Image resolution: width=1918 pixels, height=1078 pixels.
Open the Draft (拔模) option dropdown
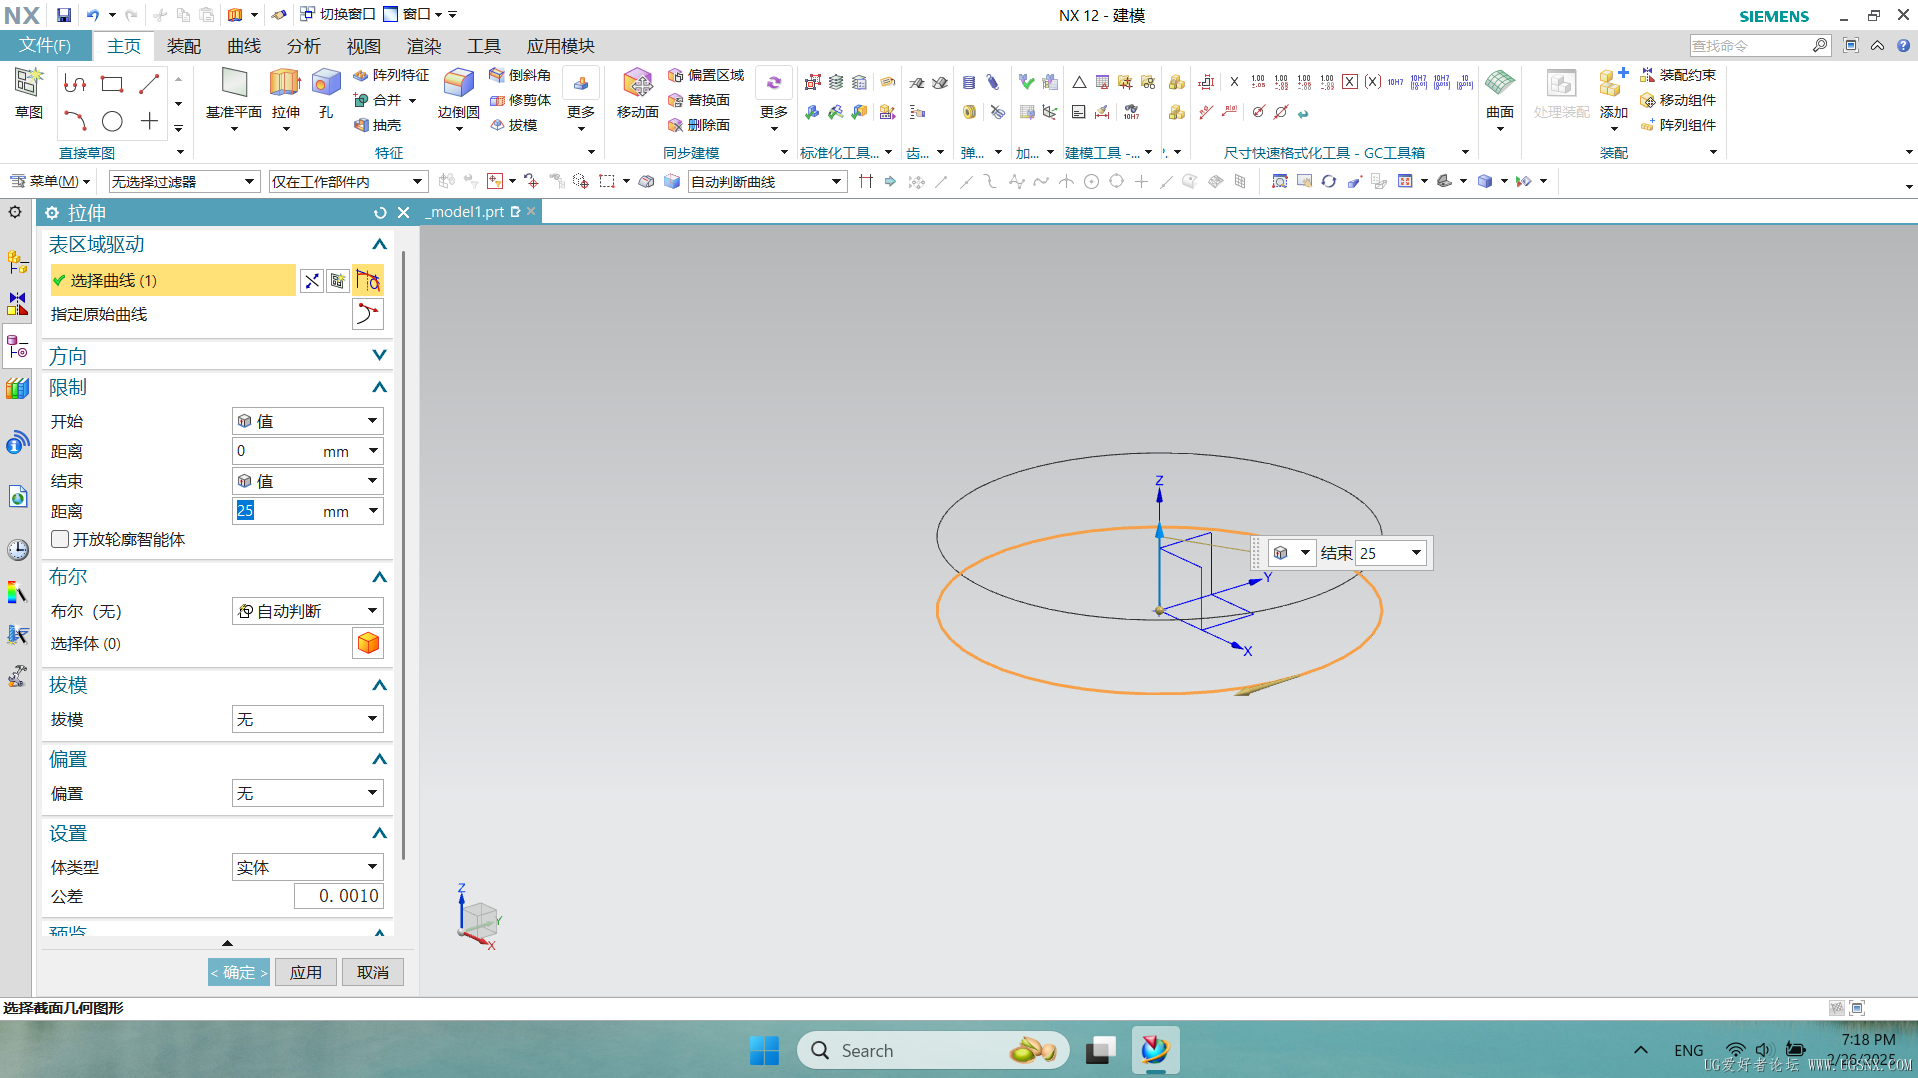tap(308, 719)
